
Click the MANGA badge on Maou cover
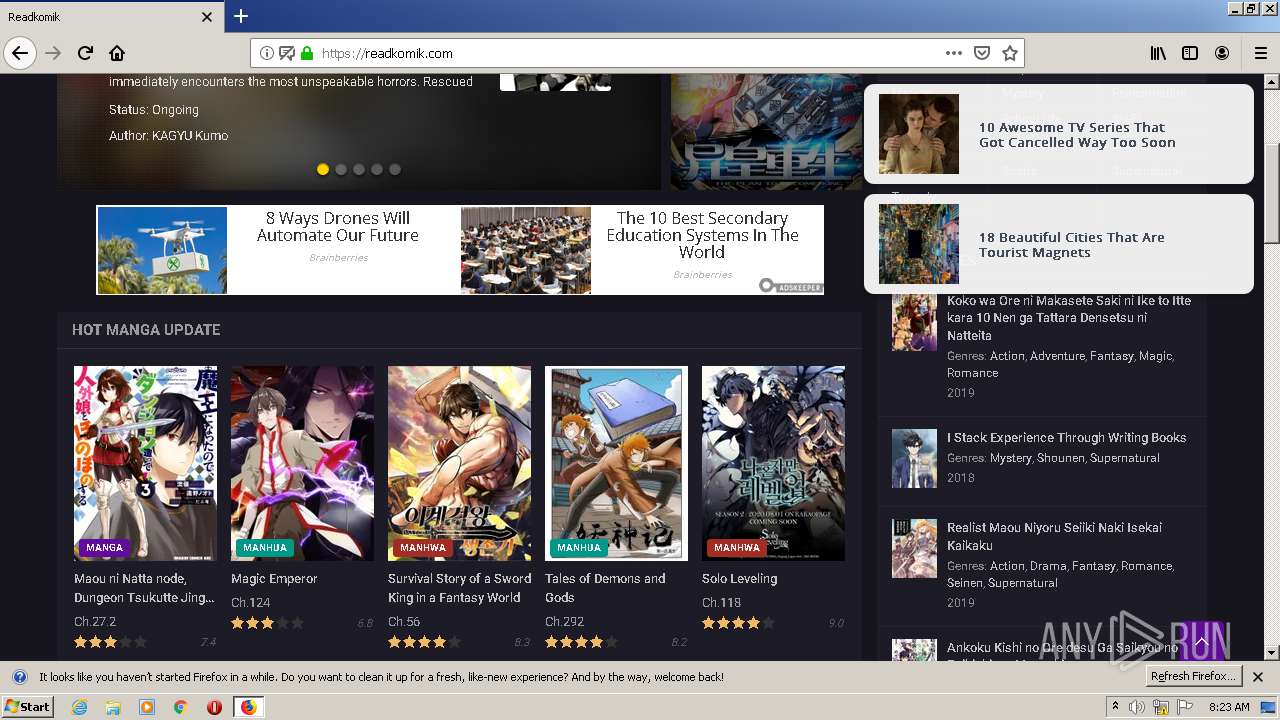tap(104, 548)
